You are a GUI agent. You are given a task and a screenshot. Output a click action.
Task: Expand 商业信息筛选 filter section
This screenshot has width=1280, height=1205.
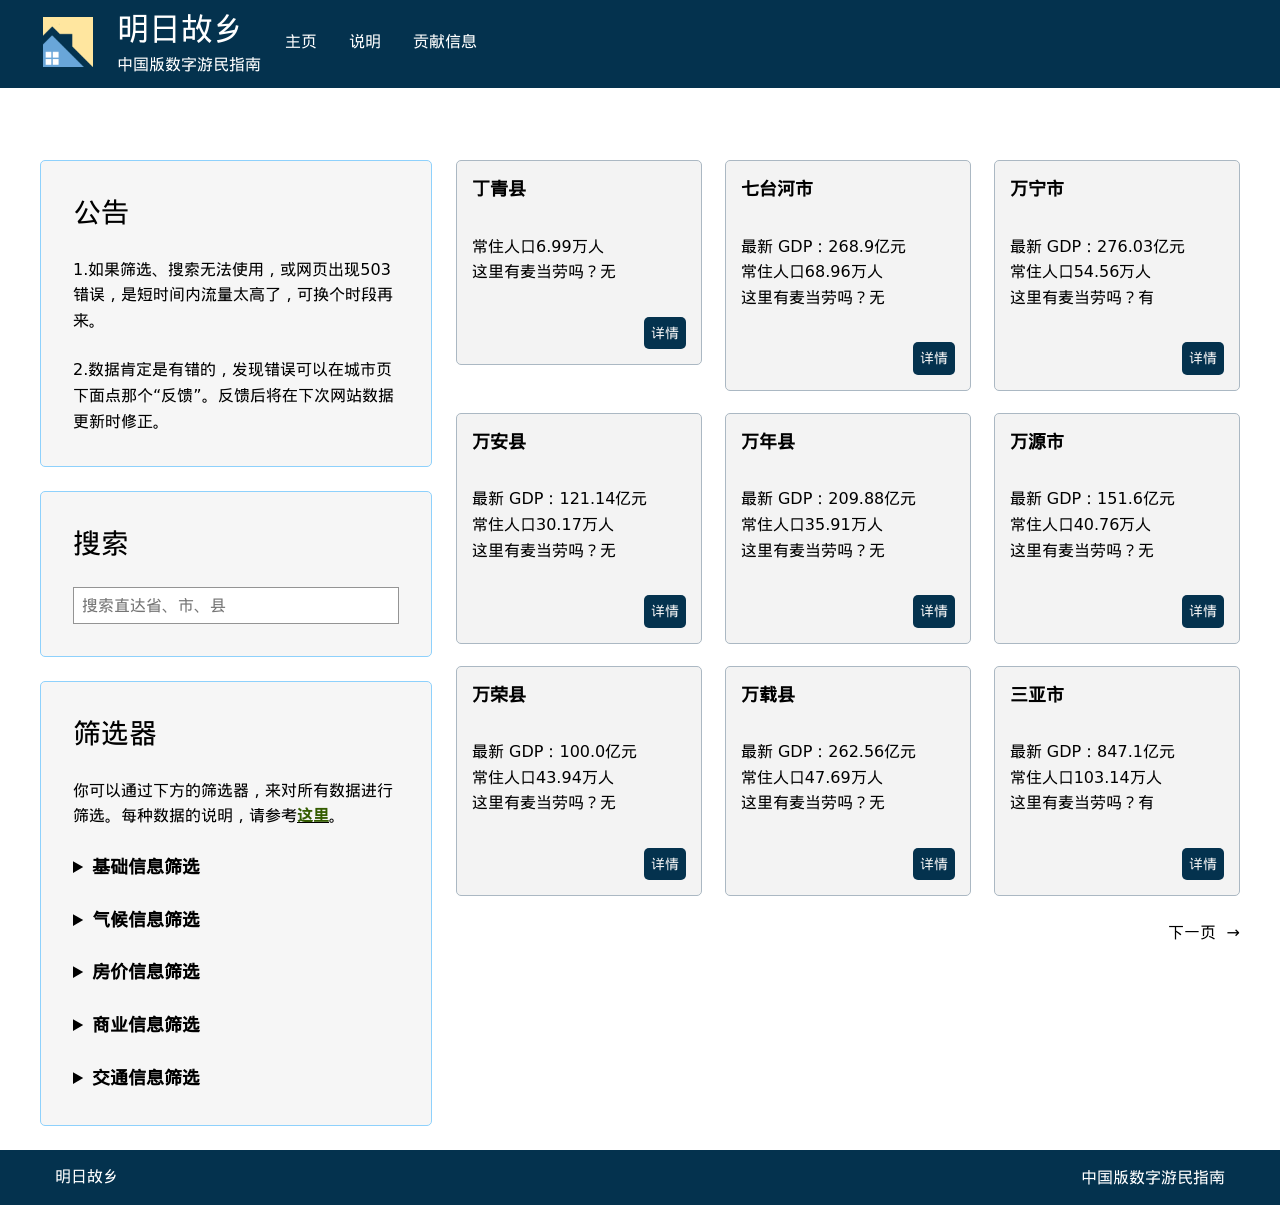tap(146, 1025)
